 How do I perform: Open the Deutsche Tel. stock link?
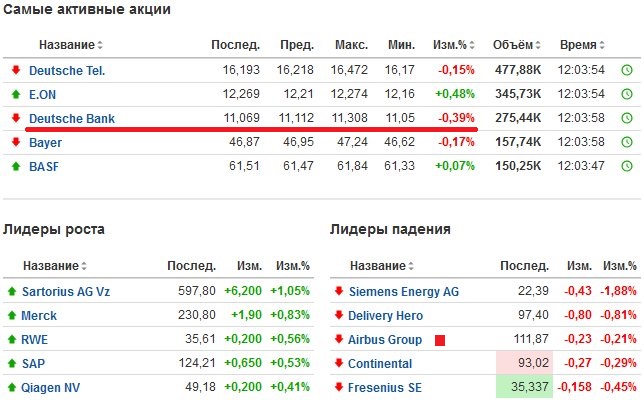pyautogui.click(x=67, y=71)
